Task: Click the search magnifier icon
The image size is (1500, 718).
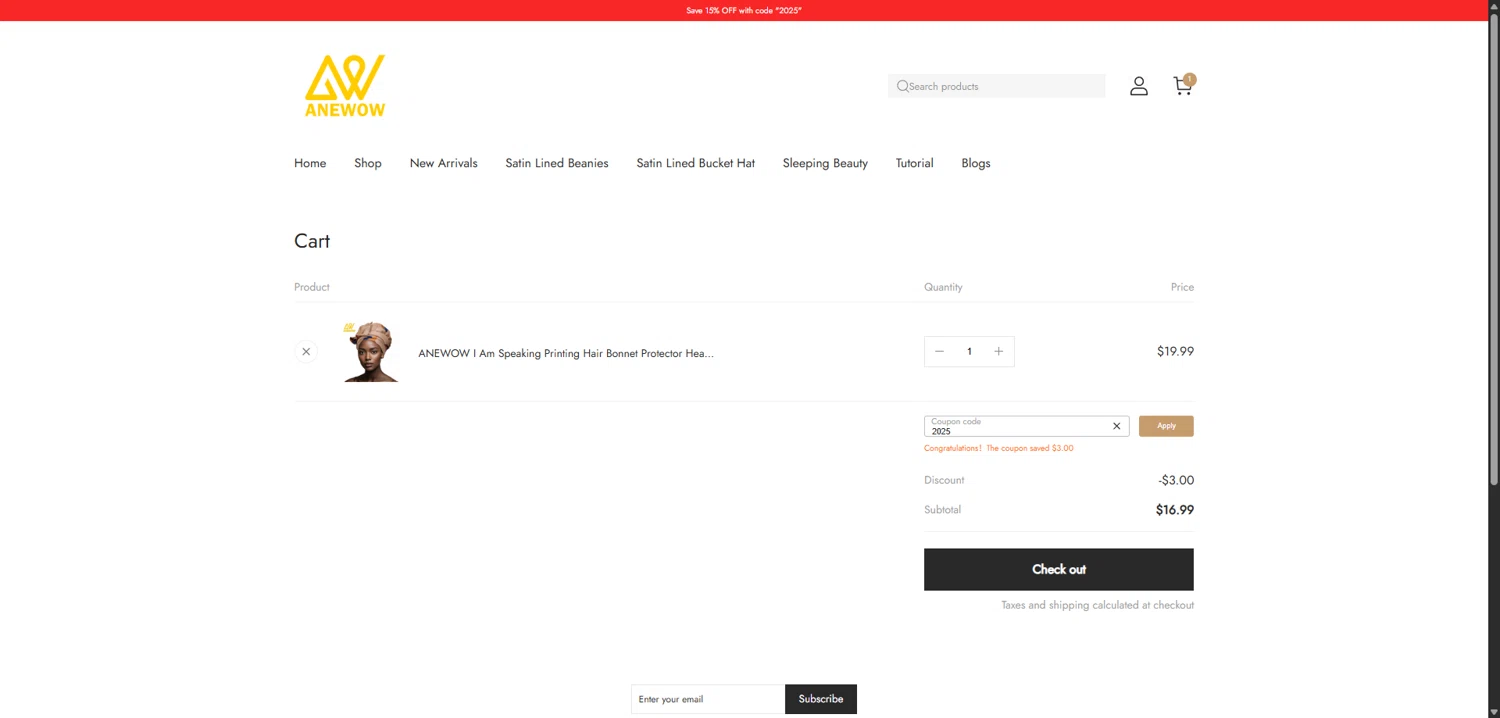Action: pos(902,86)
